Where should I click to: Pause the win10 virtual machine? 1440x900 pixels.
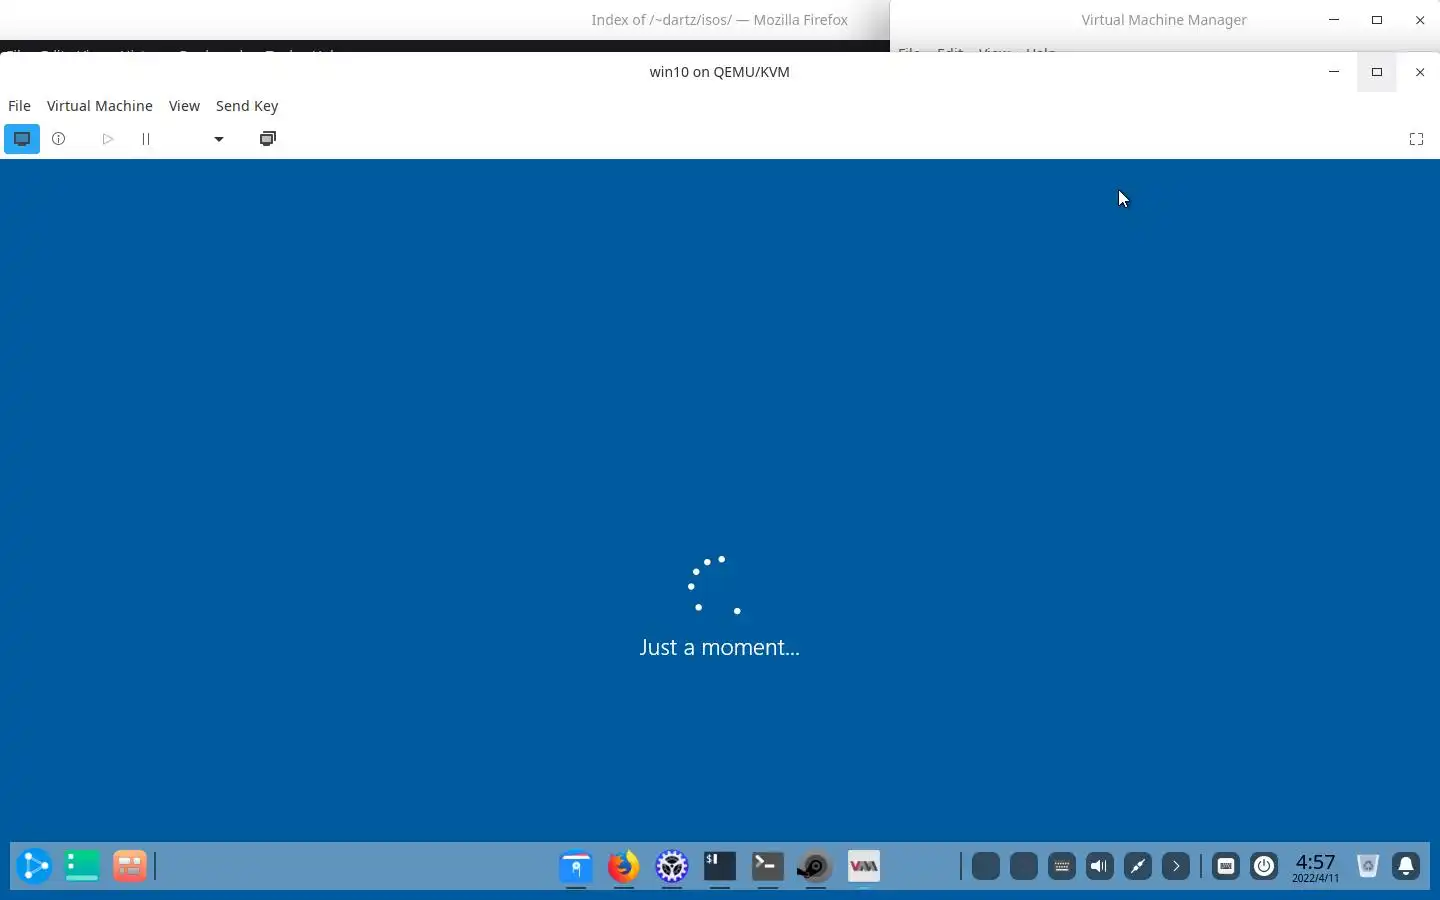pyautogui.click(x=146, y=139)
